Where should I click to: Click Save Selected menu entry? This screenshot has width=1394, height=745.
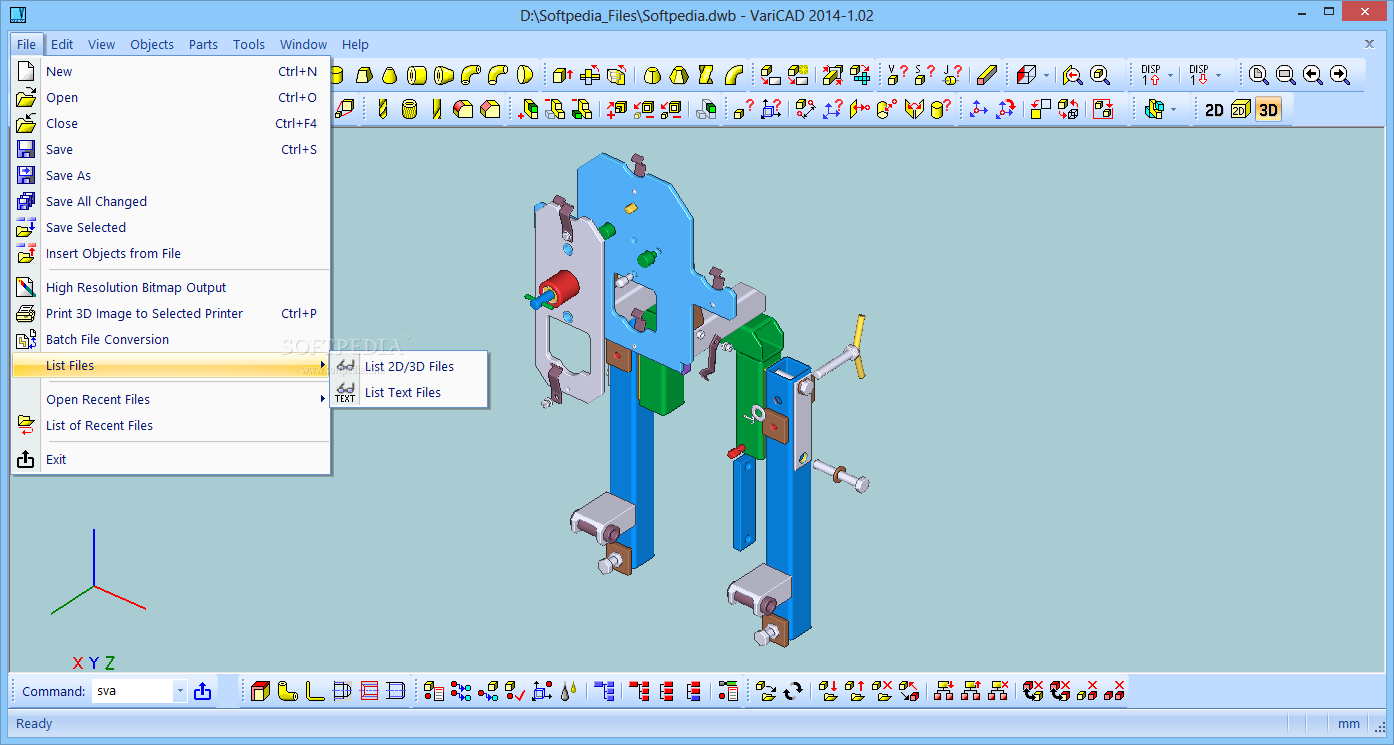171,227
